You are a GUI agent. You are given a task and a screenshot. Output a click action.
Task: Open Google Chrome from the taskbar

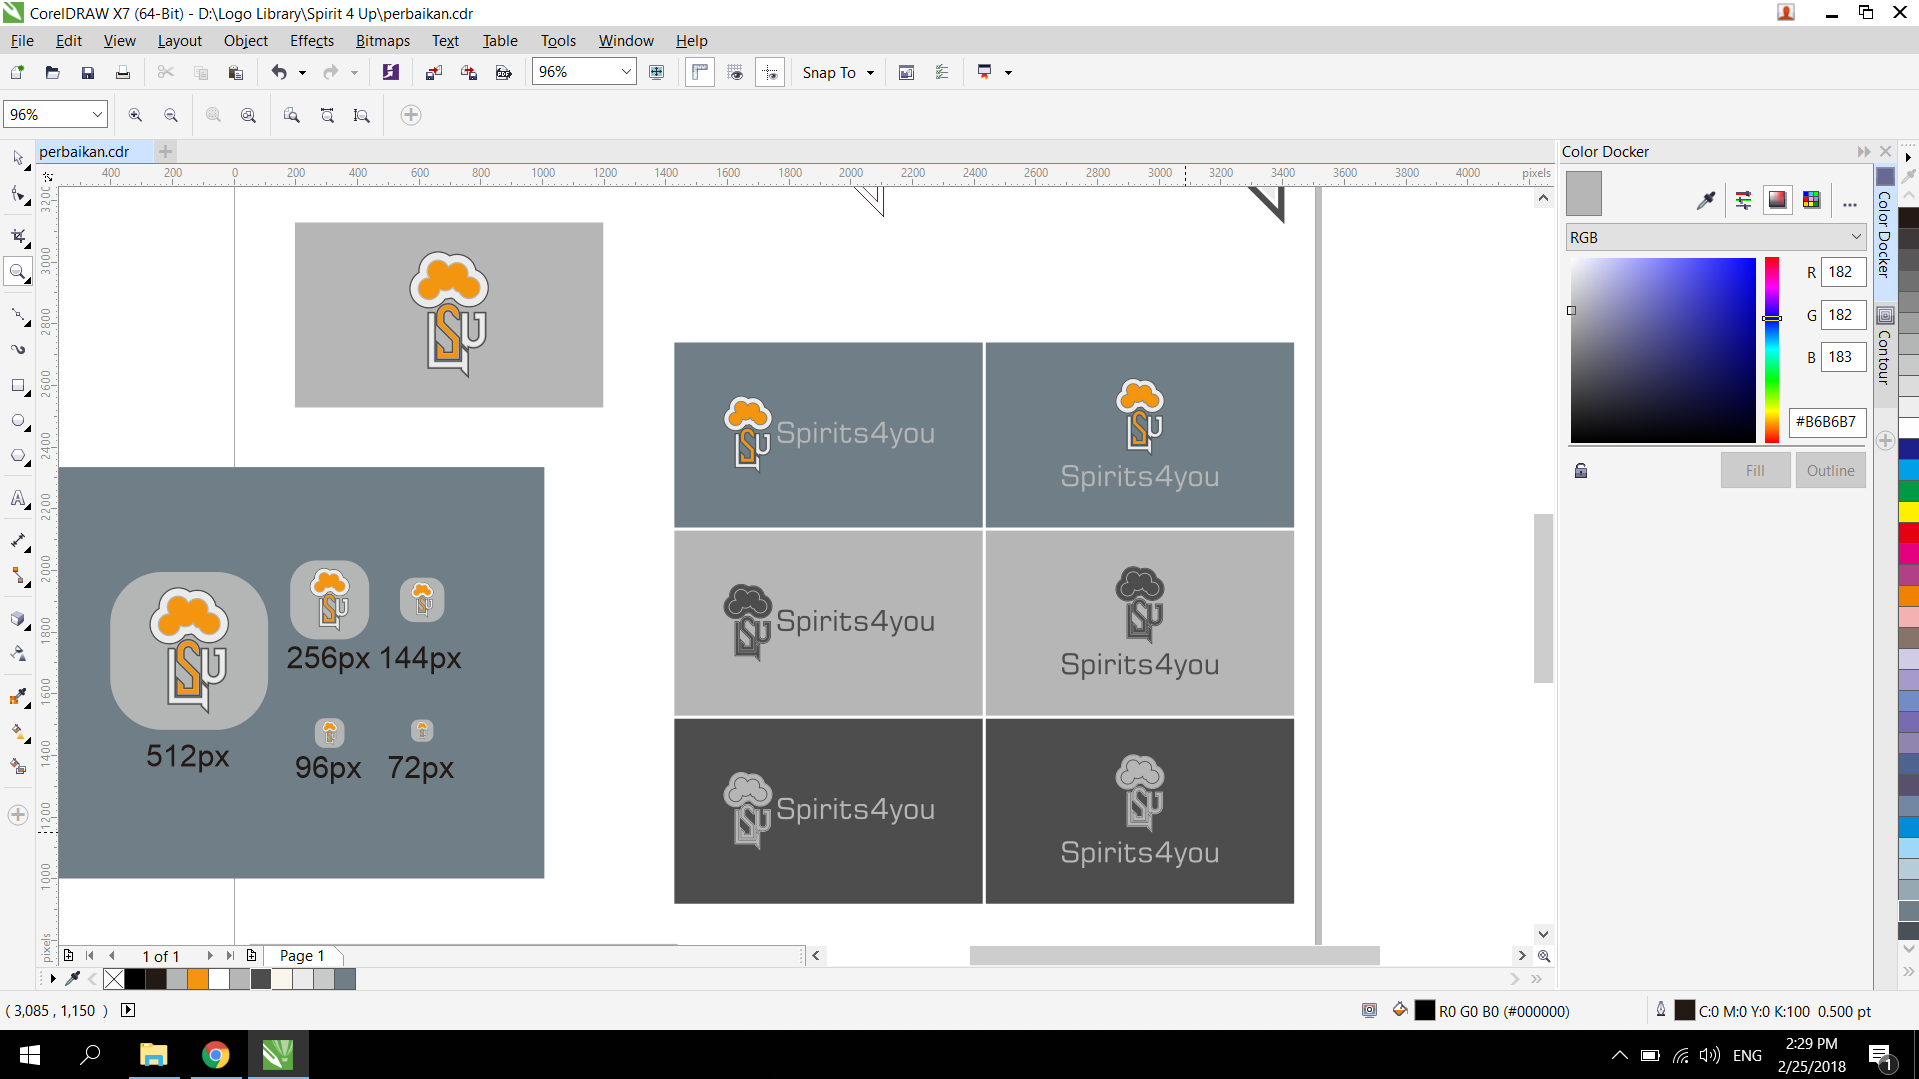point(215,1055)
